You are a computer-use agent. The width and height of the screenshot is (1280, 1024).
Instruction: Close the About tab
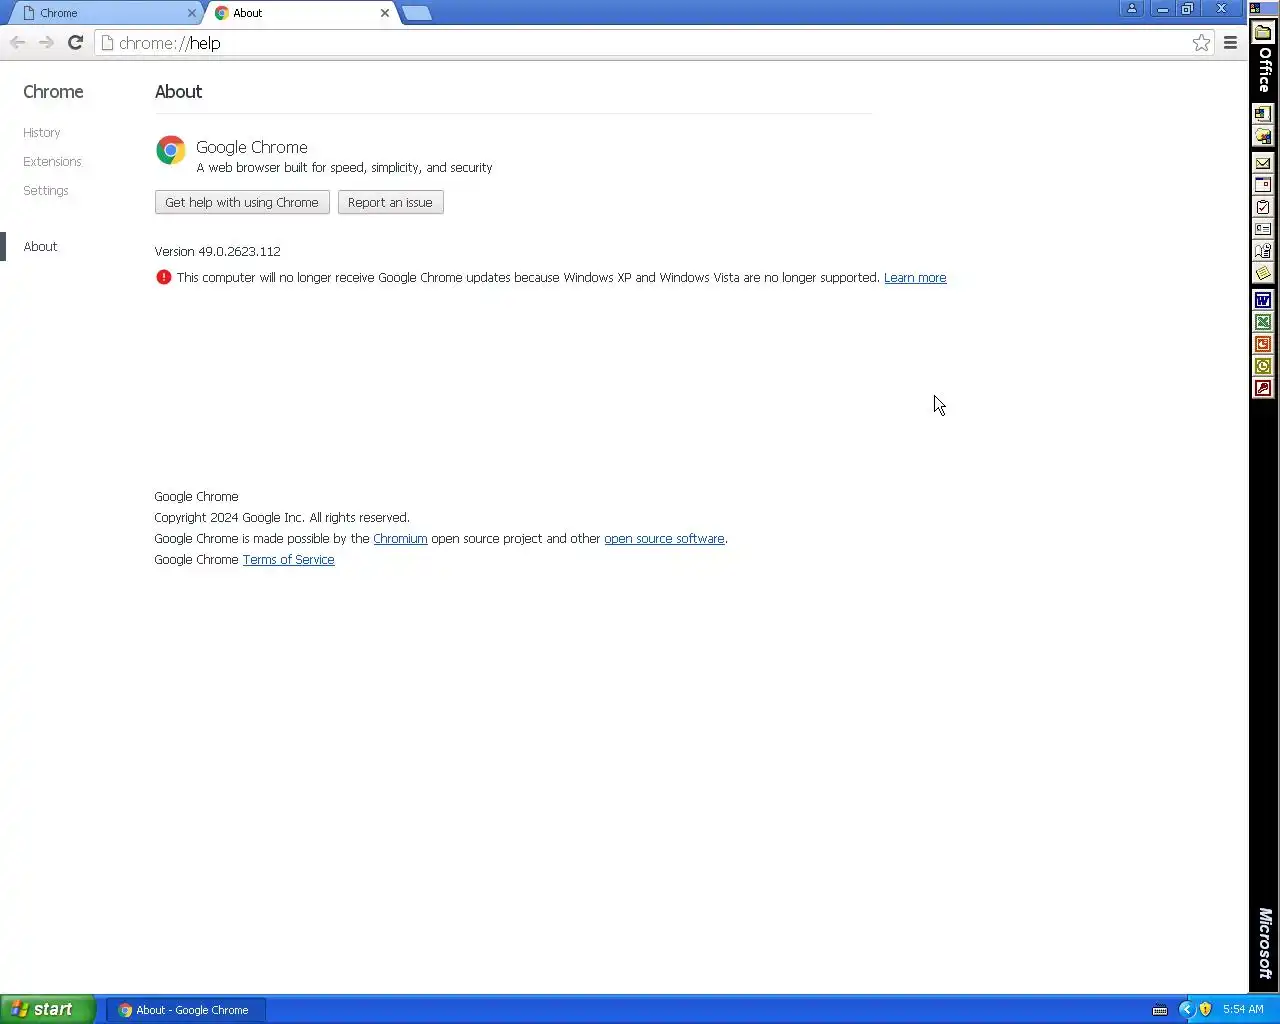(385, 13)
